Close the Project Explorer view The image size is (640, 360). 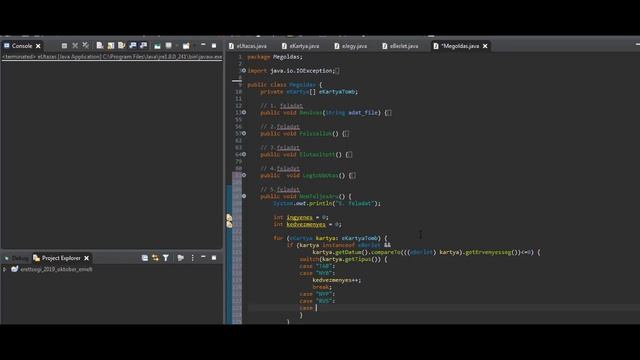(87, 258)
